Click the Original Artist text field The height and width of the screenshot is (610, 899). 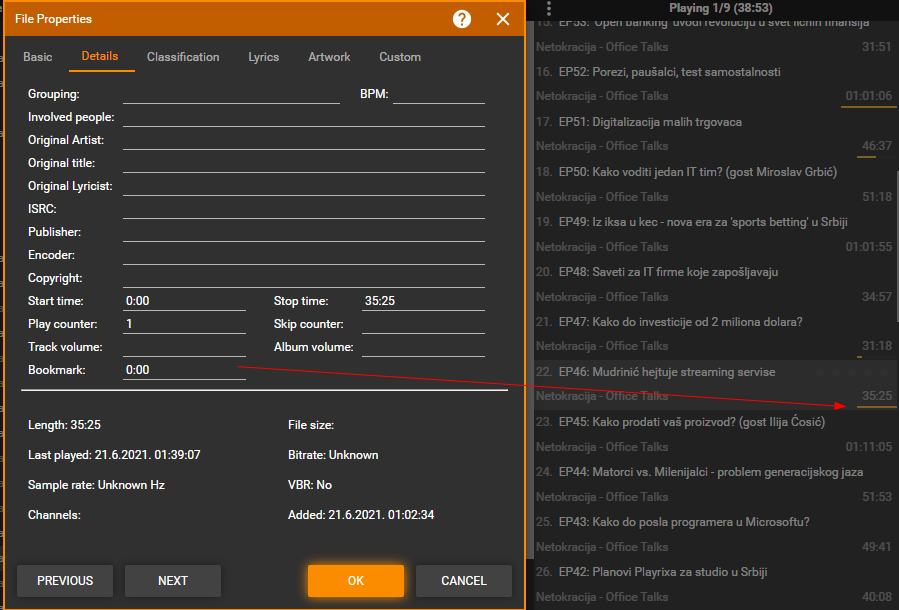(x=303, y=140)
